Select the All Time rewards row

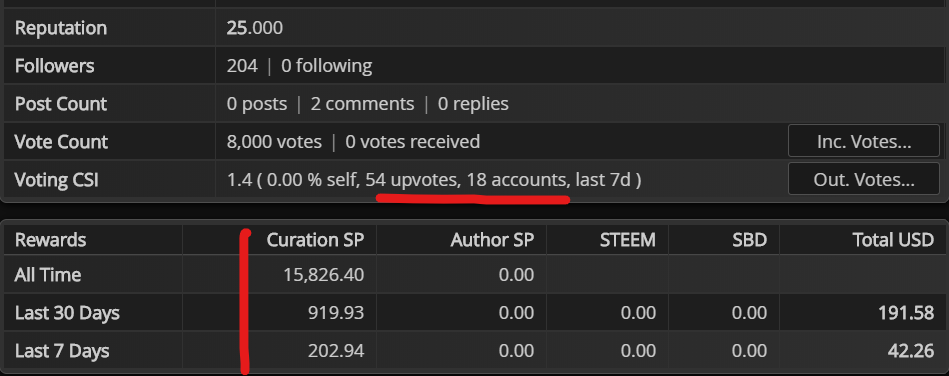tap(474, 275)
